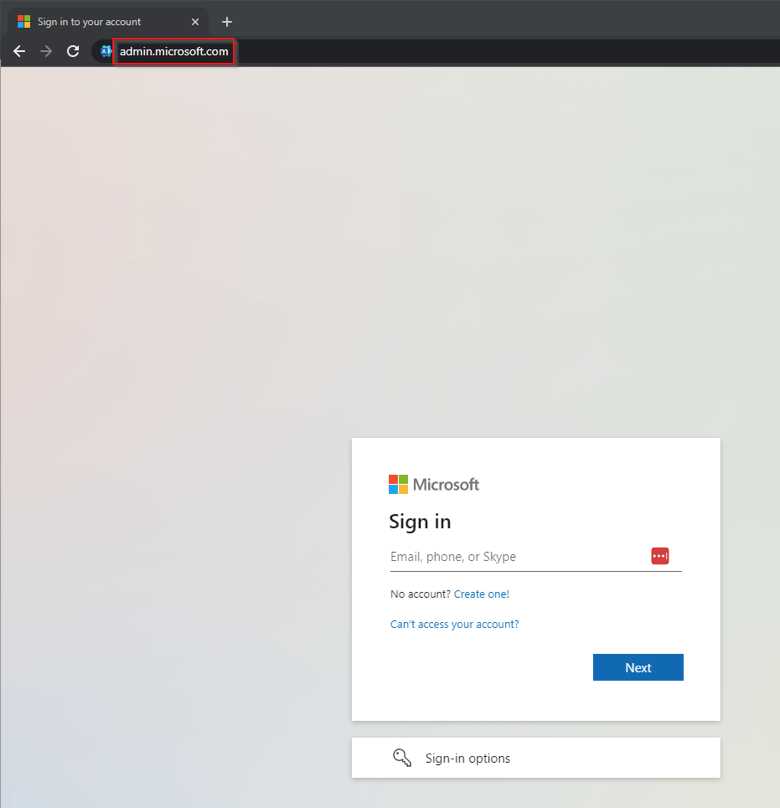The height and width of the screenshot is (808, 780).
Task: Click the 'Microsoft' wordmark text
Action: [446, 484]
